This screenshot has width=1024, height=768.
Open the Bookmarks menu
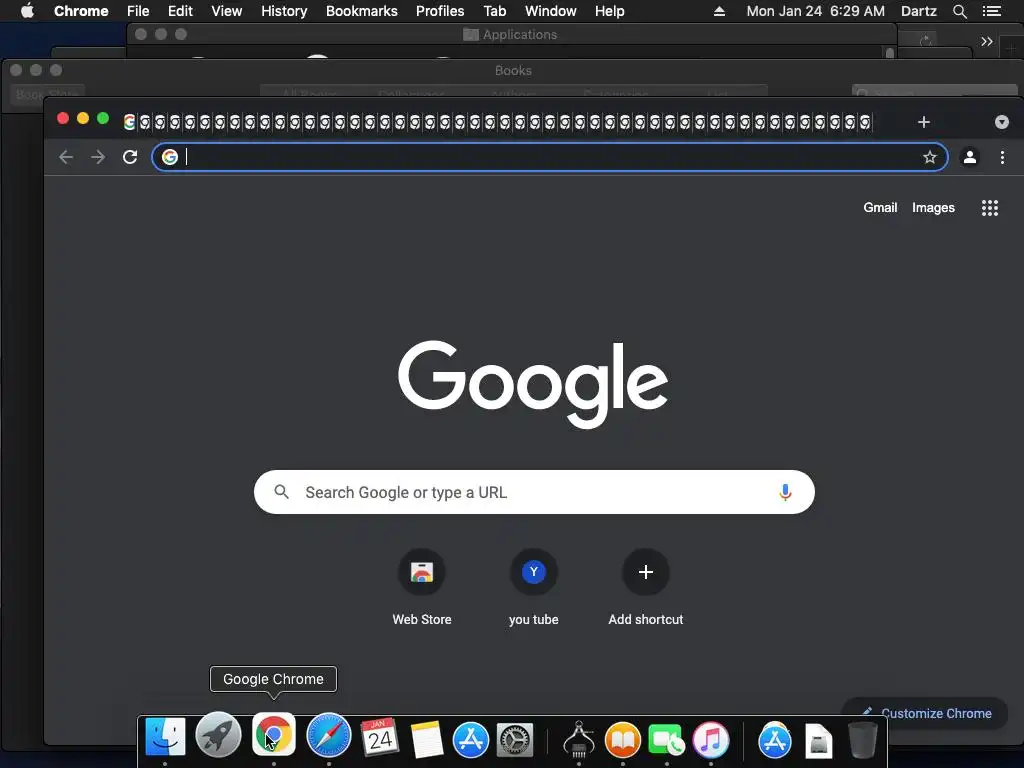coord(362,11)
